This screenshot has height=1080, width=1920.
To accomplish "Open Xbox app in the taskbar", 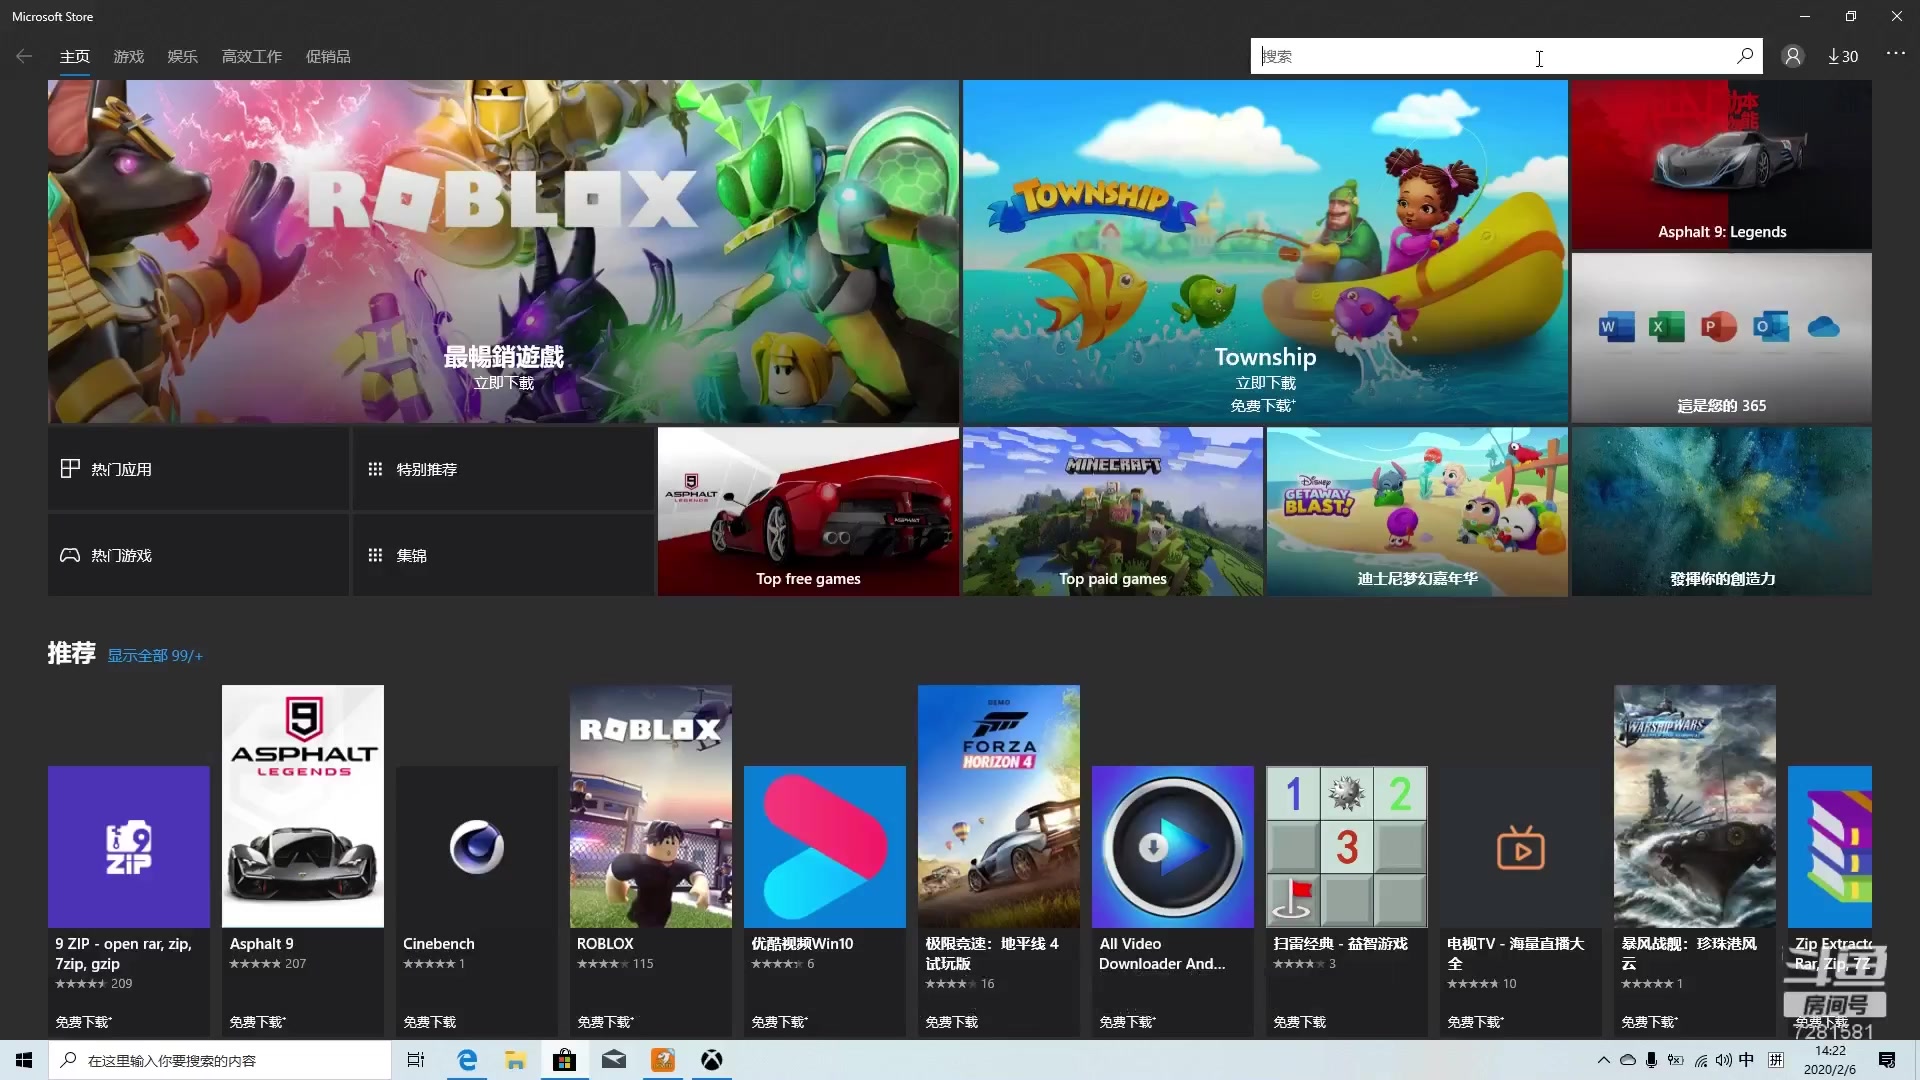I will [711, 1060].
